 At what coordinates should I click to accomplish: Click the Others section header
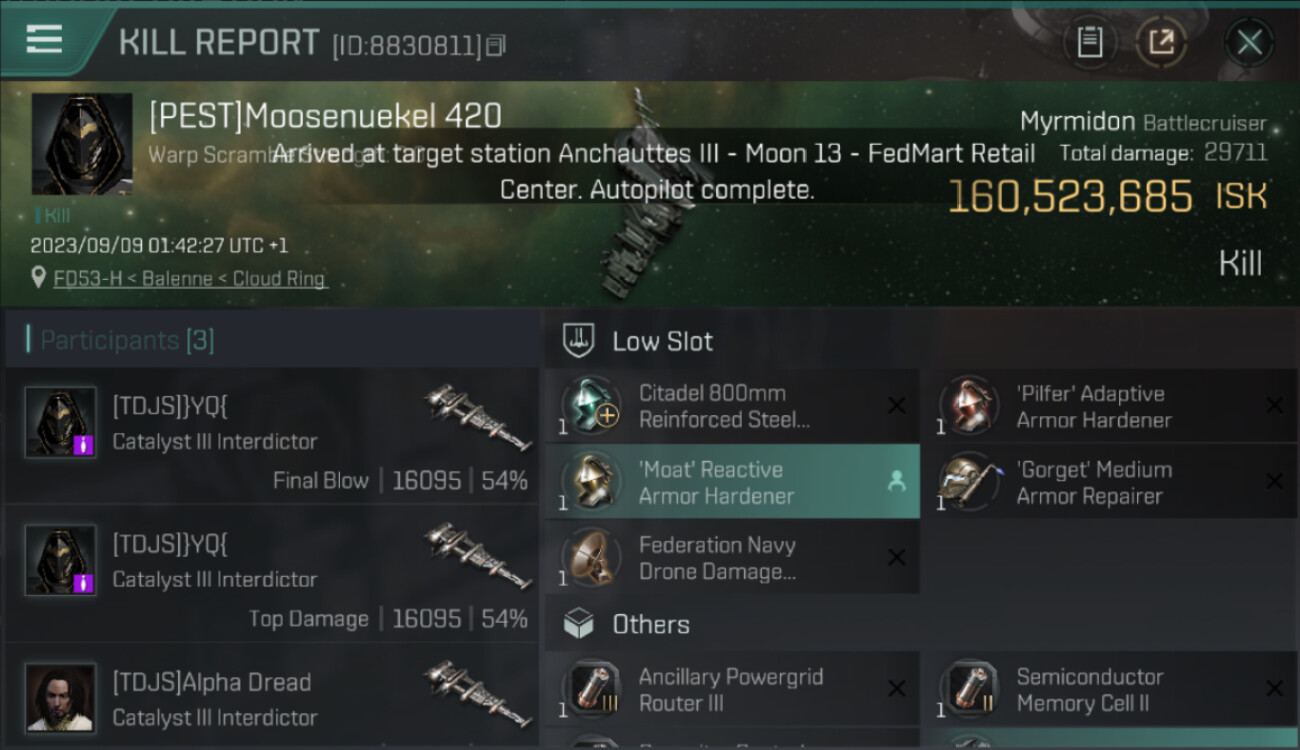point(650,625)
